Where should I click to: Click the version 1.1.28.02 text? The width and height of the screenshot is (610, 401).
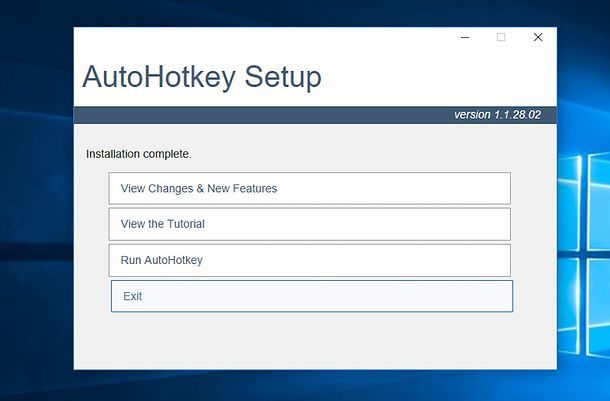click(498, 115)
